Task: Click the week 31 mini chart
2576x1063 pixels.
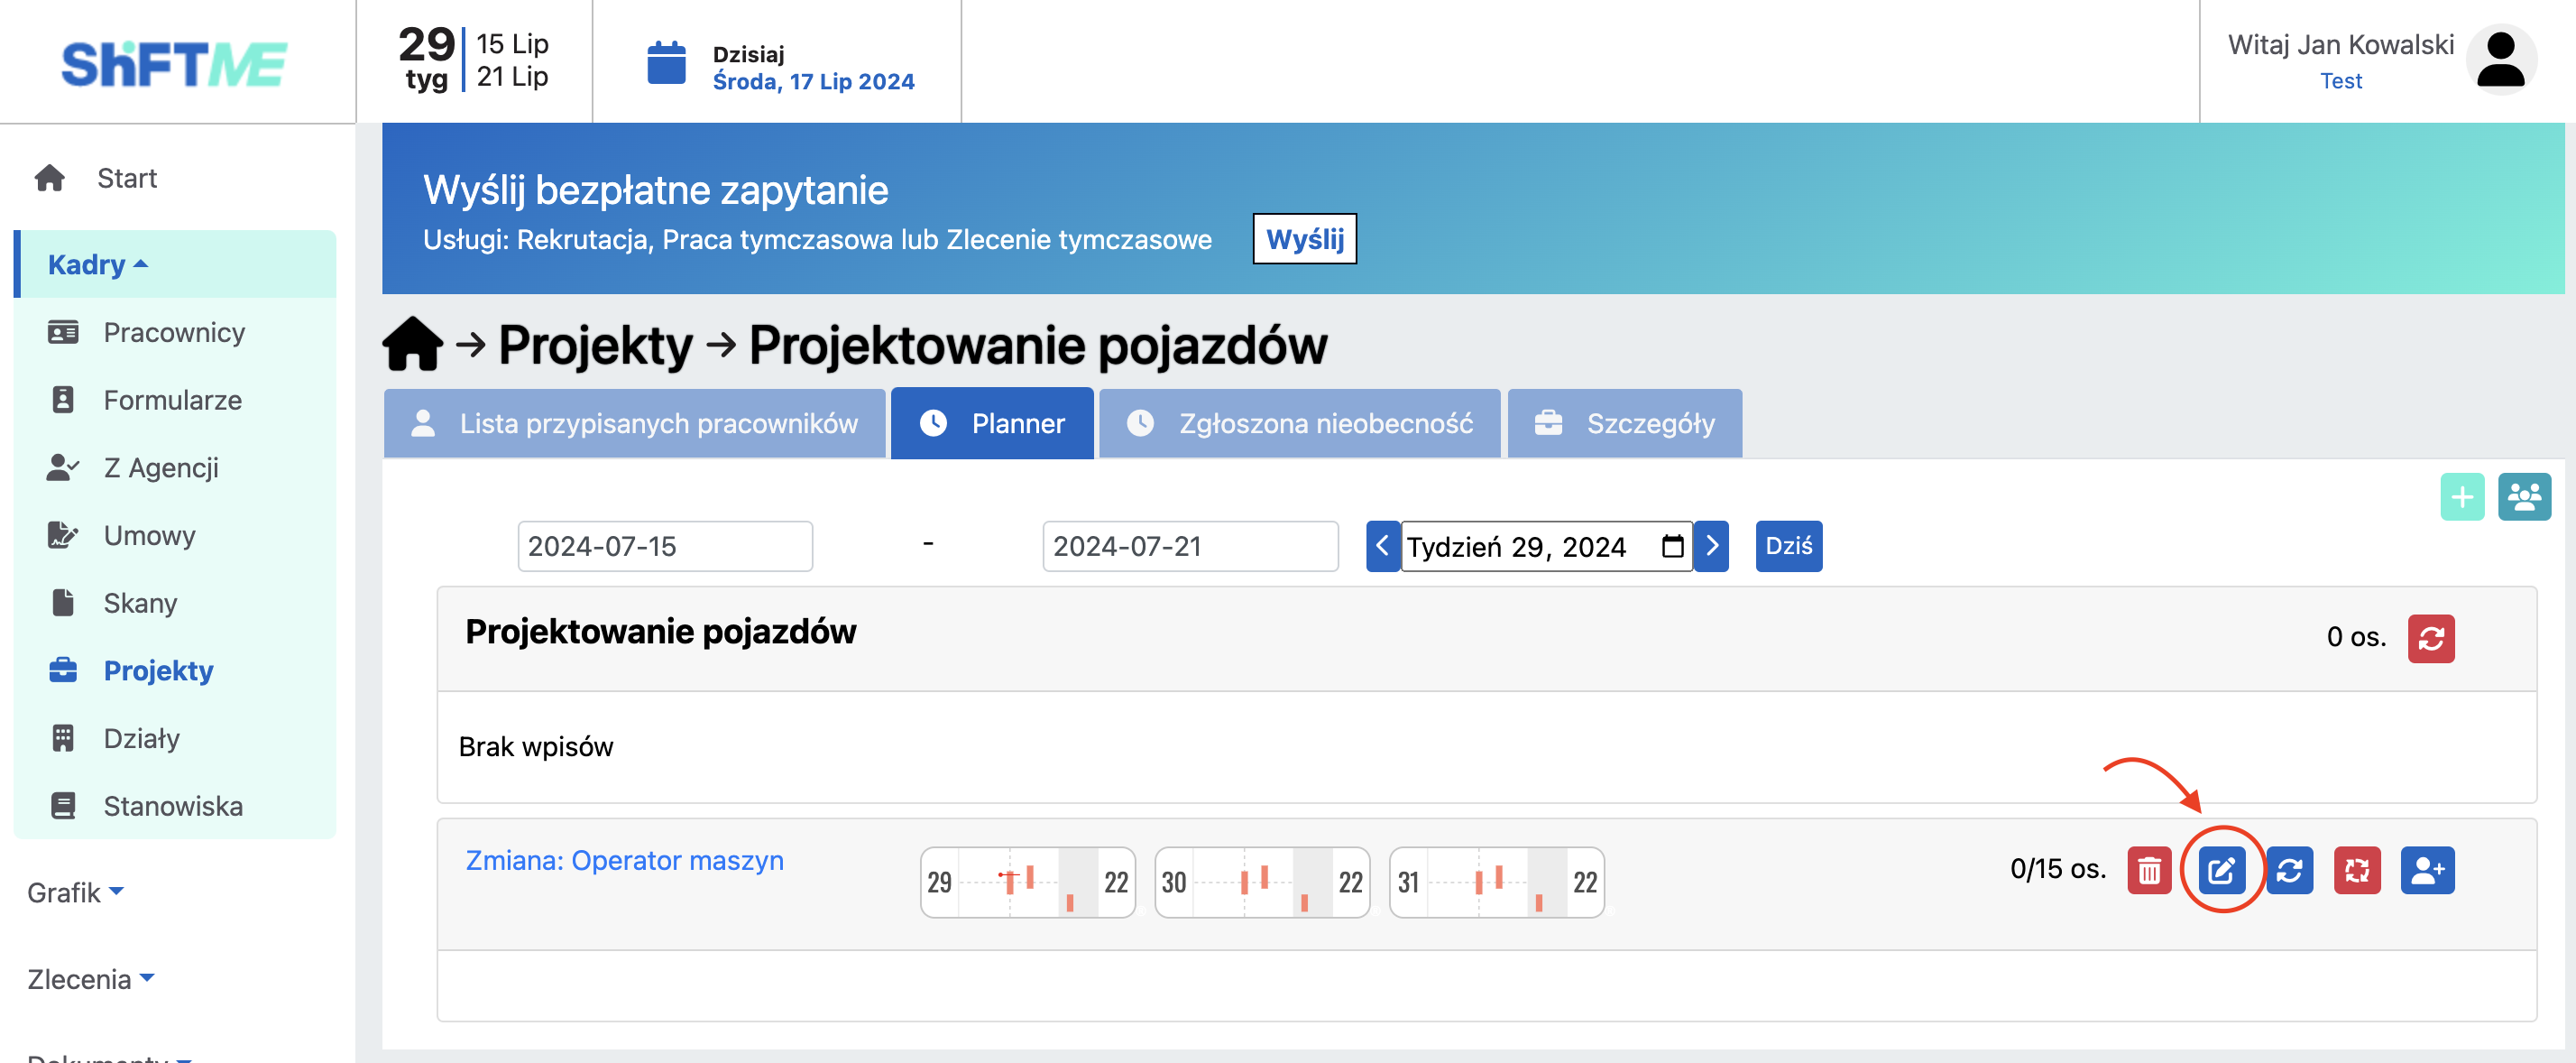Action: pyautogui.click(x=1497, y=882)
